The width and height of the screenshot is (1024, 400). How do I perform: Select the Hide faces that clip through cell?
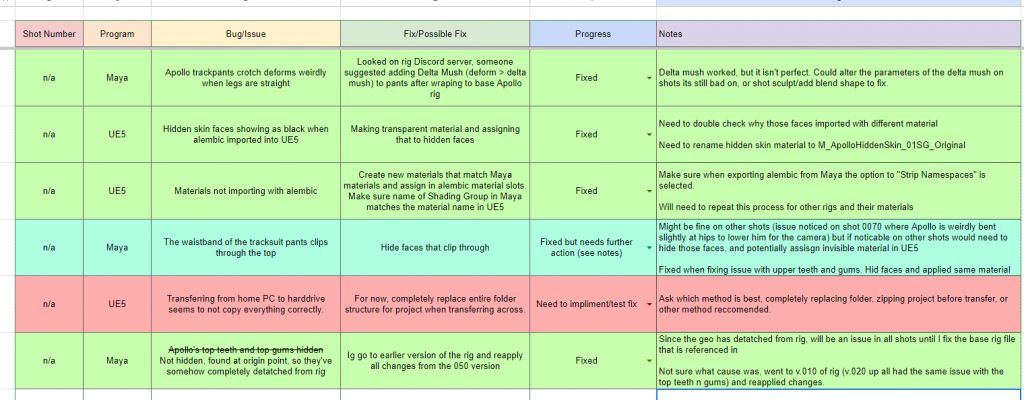435,248
